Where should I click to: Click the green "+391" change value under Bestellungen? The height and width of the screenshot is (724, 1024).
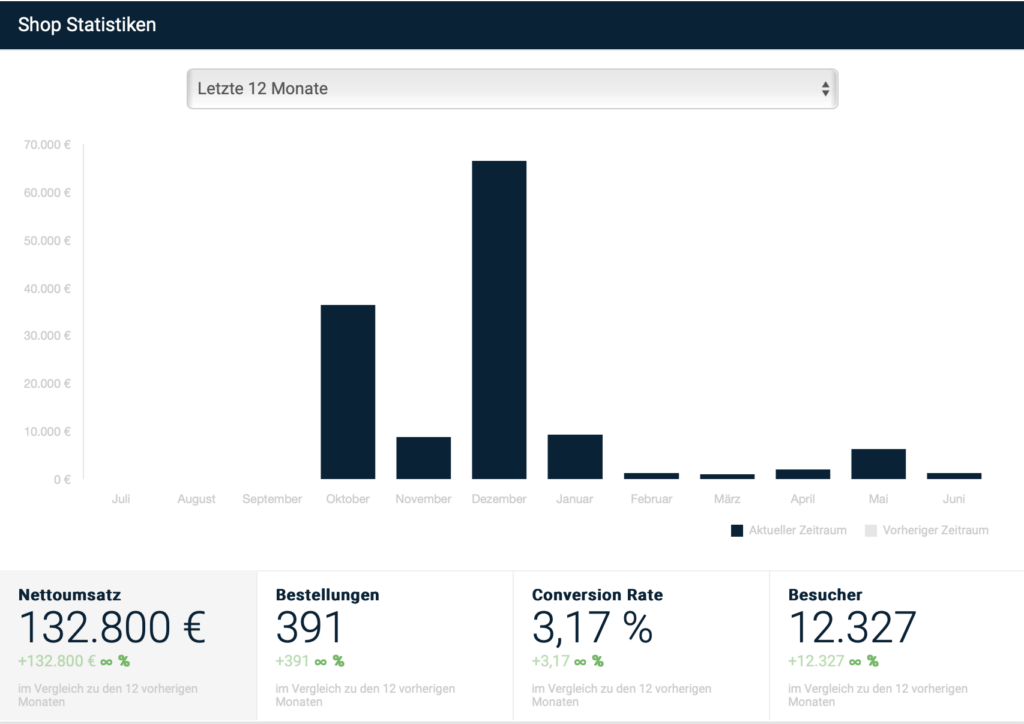pyautogui.click(x=292, y=661)
